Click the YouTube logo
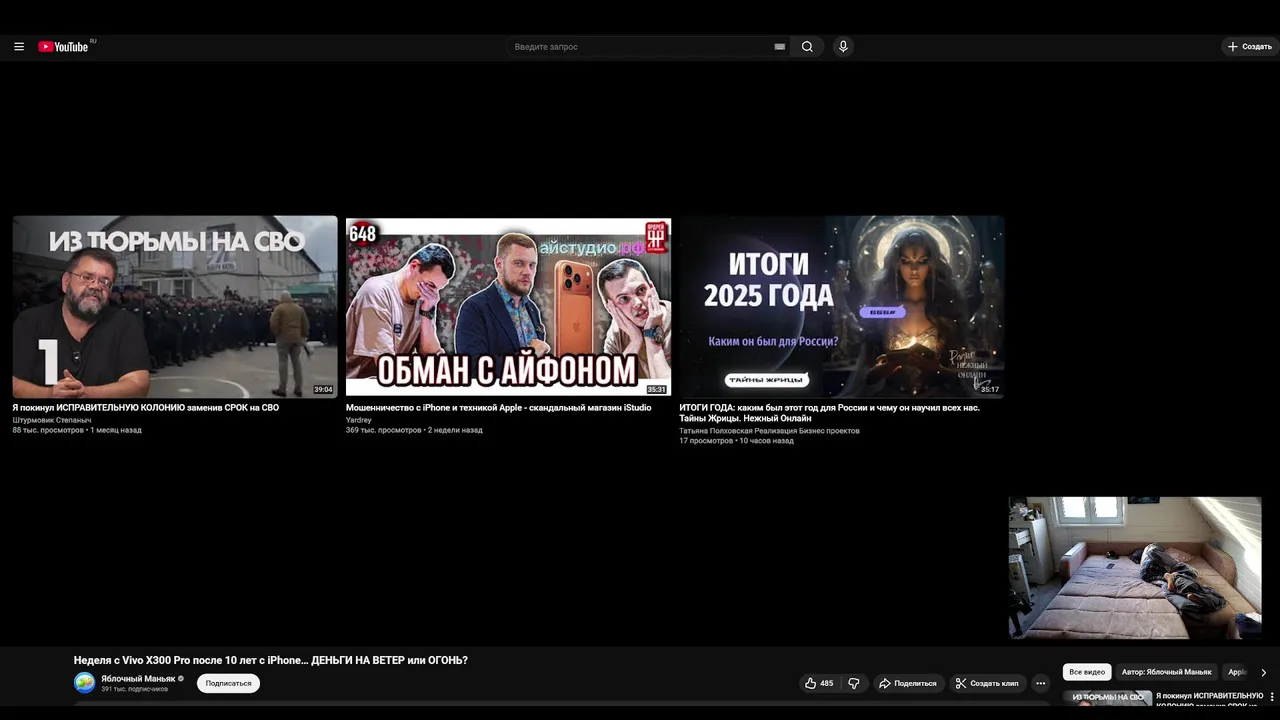This screenshot has height=720, width=1280. [x=64, y=47]
